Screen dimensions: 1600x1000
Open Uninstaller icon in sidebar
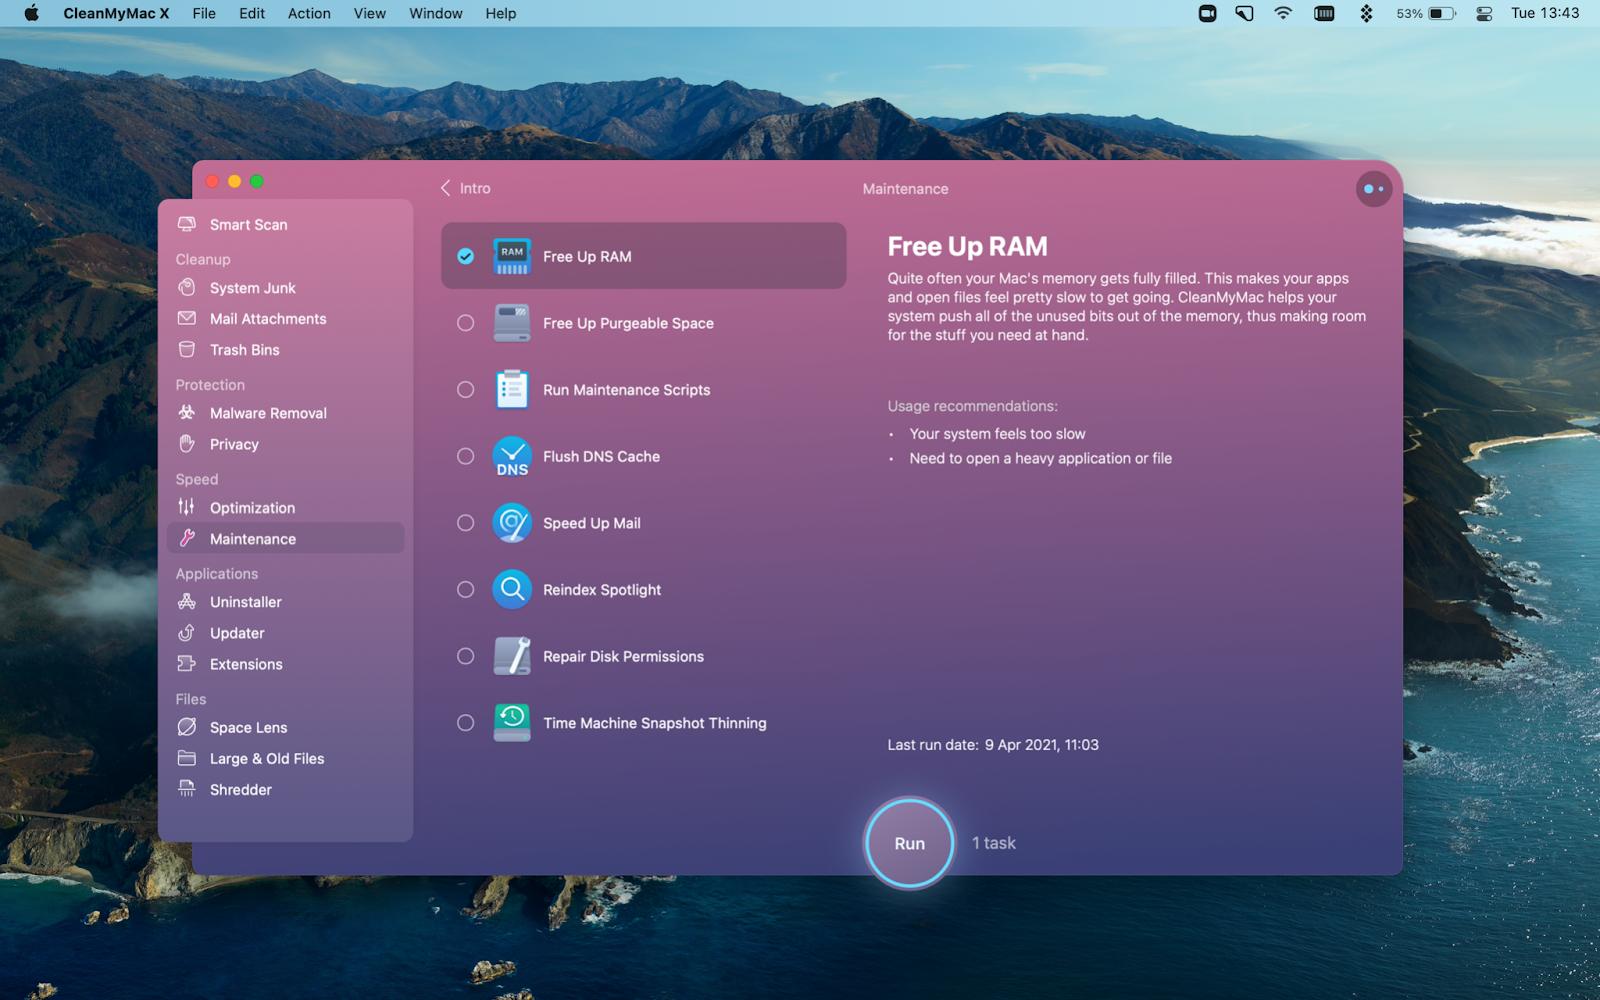click(x=187, y=601)
